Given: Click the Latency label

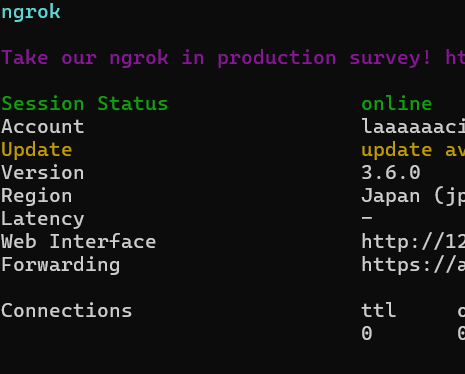Looking at the screenshot, I should tap(43, 219).
